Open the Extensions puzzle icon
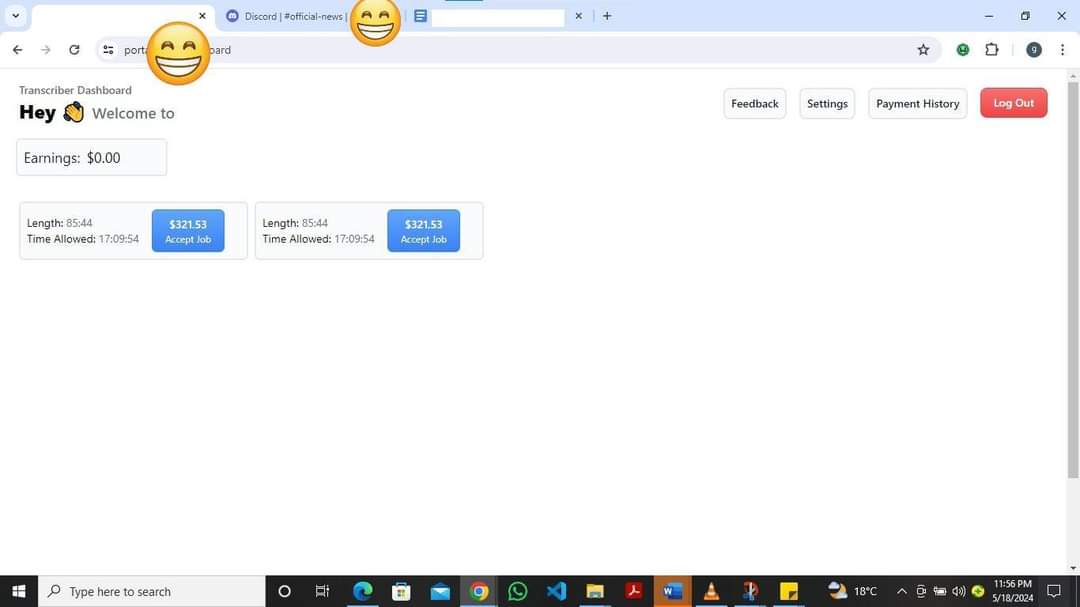Screen dimensions: 1080x607 [x=992, y=50]
